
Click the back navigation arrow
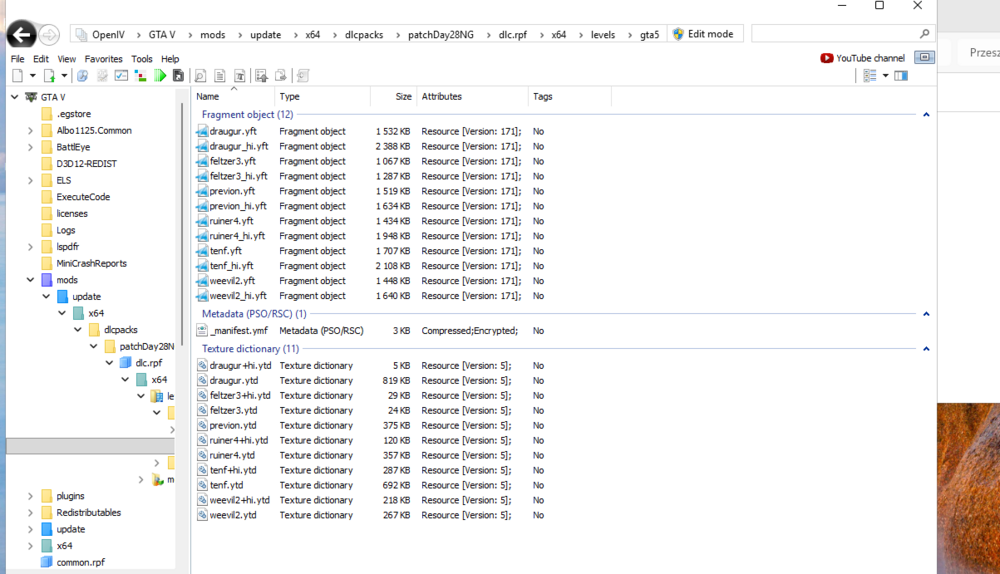coord(21,34)
